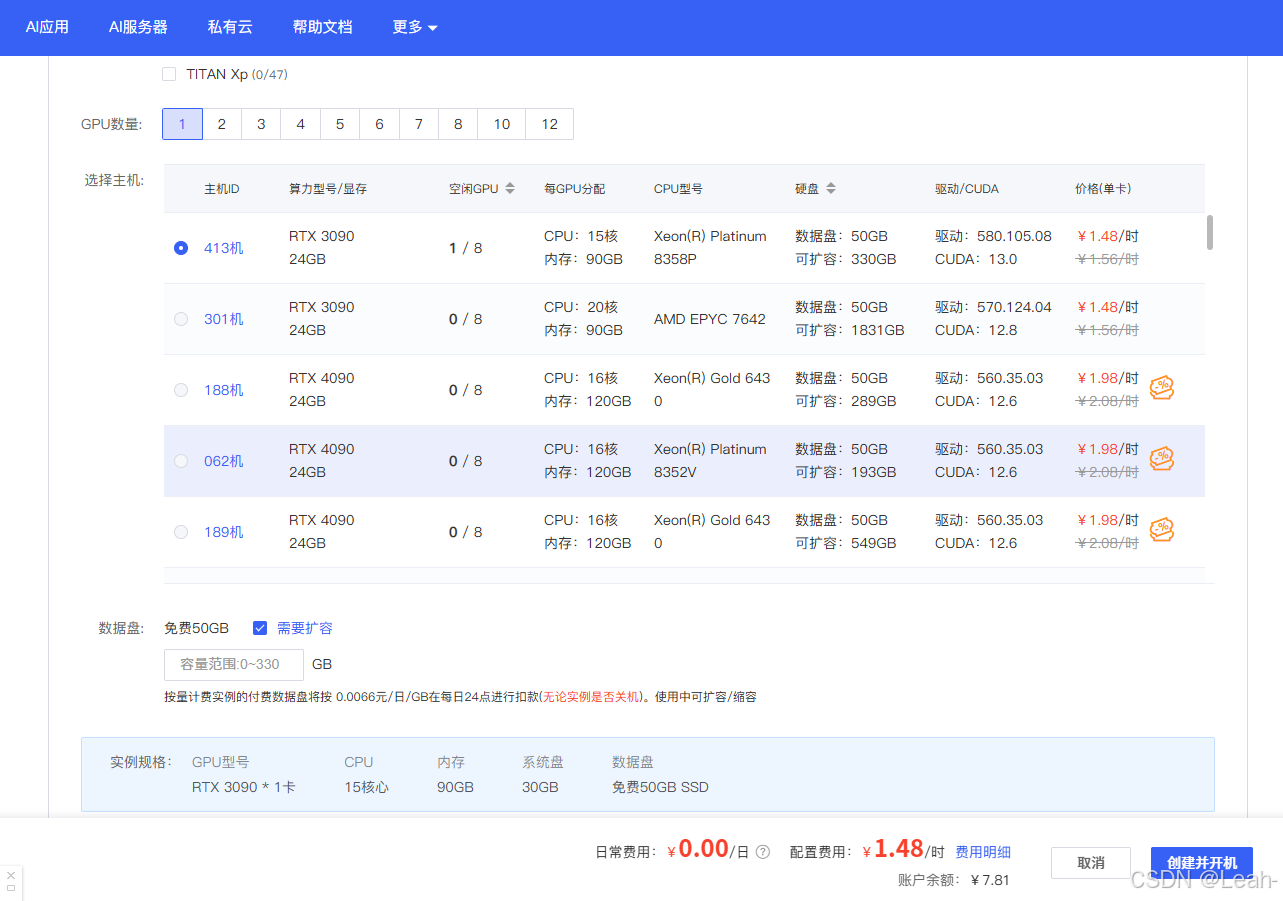Set GPU数量 to 5
Image resolution: width=1283 pixels, height=901 pixels.
[x=340, y=124]
